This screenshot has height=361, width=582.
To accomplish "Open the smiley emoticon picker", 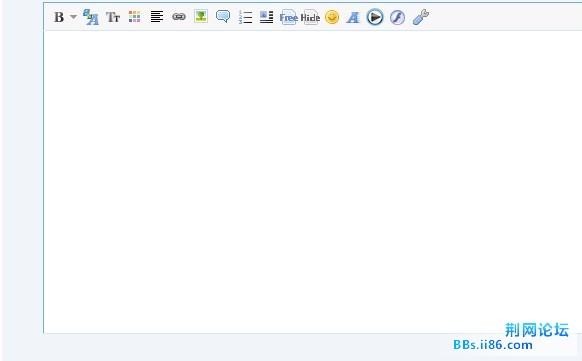I will [332, 17].
